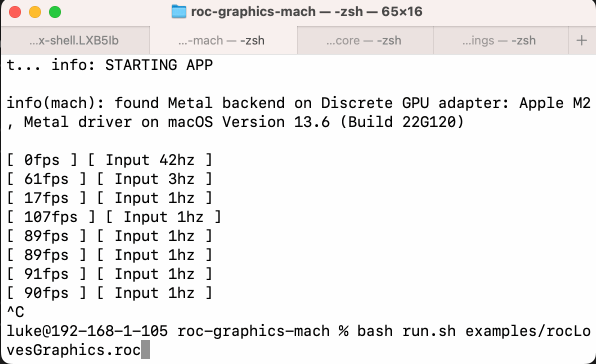Image resolution: width=596 pixels, height=364 pixels.
Task: Switch to the x-shell.LXB5Ib tab
Action: (x=75, y=40)
